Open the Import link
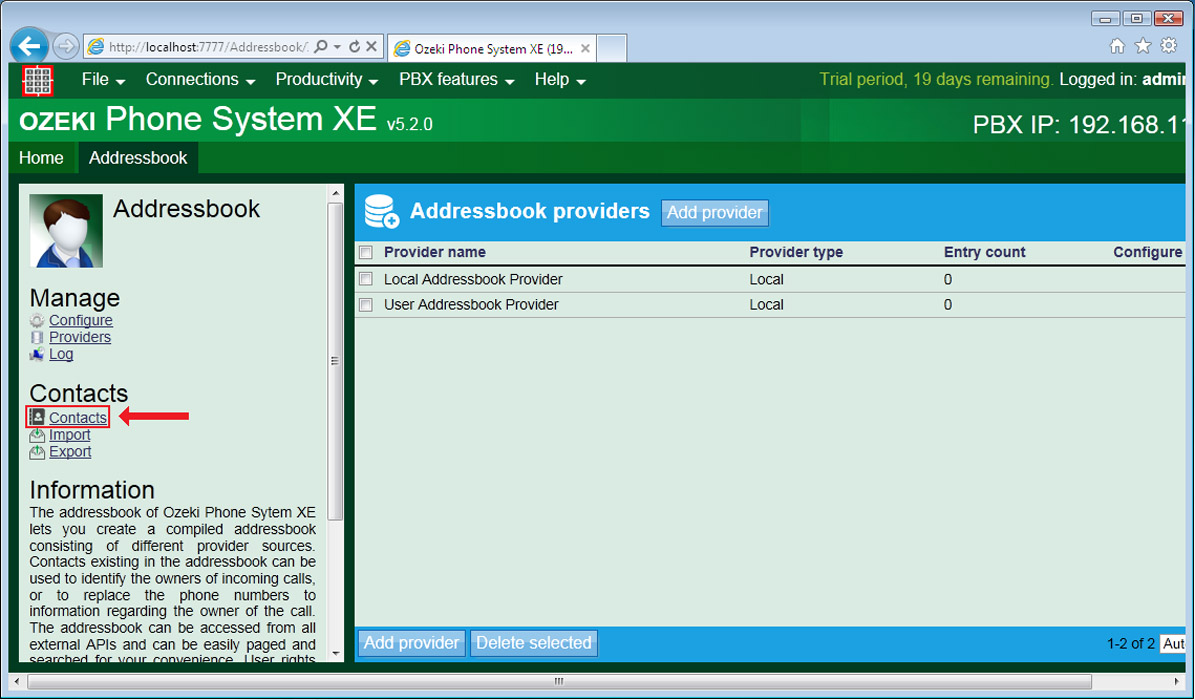This screenshot has width=1195, height=700. (x=69, y=435)
